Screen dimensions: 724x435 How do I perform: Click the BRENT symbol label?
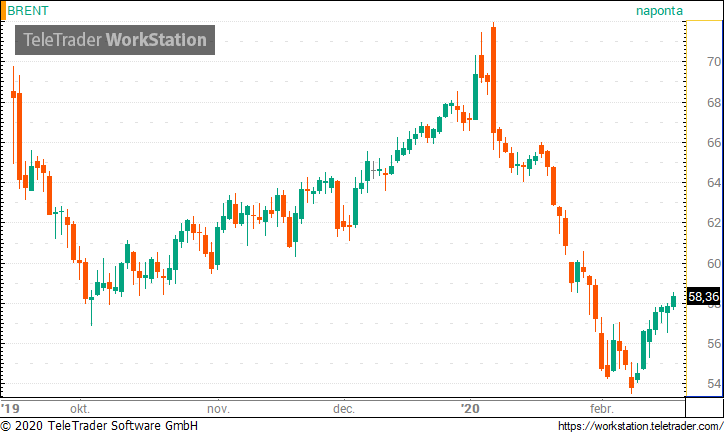point(28,11)
